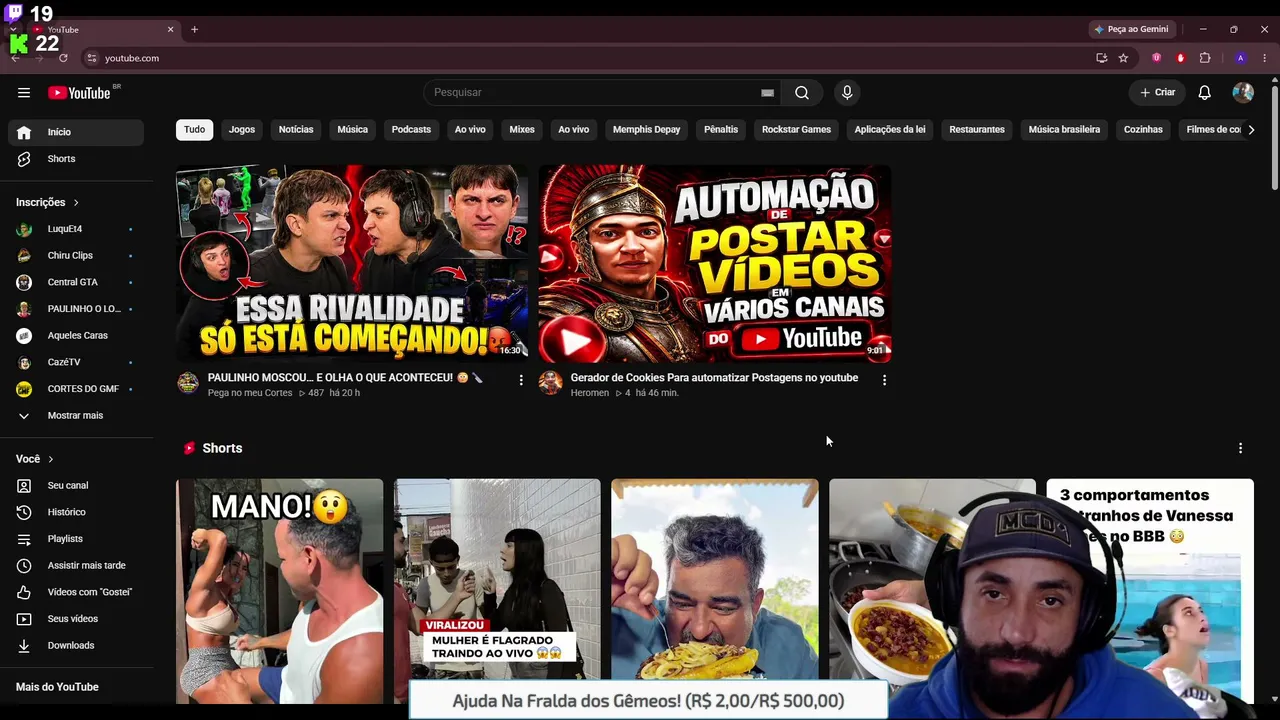This screenshot has width=1280, height=720.
Task: Open Downloads in sidebar
Action: click(76, 646)
